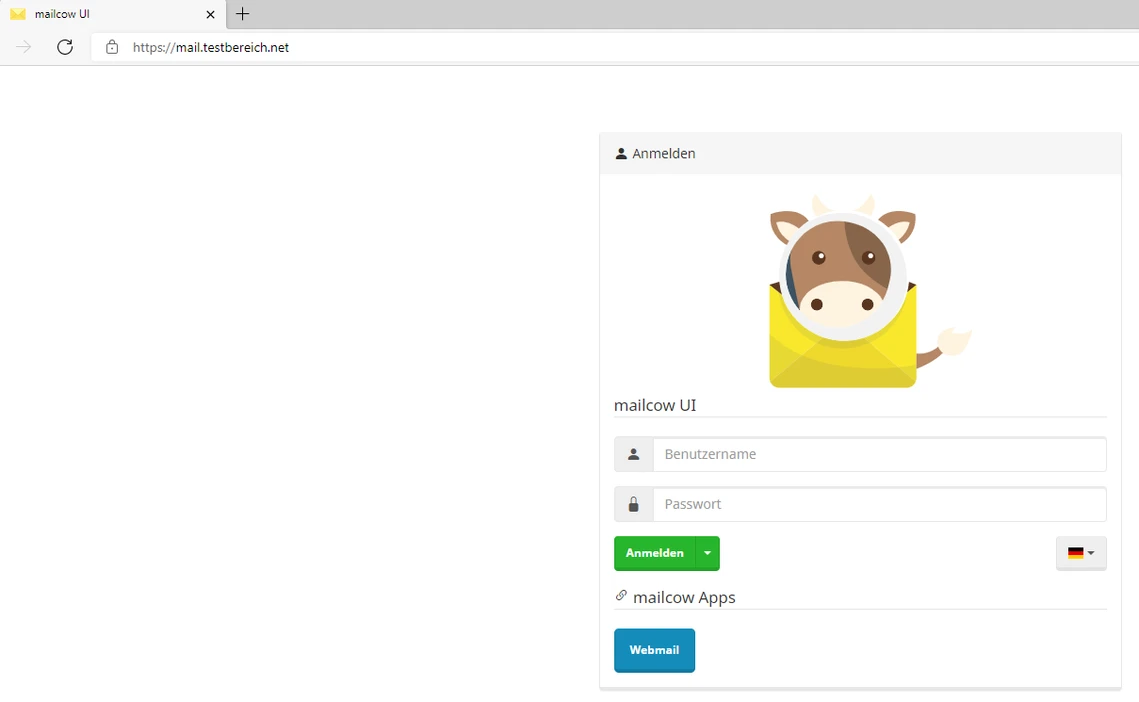
Task: Open the German flag language dropdown
Action: pyautogui.click(x=1080, y=553)
